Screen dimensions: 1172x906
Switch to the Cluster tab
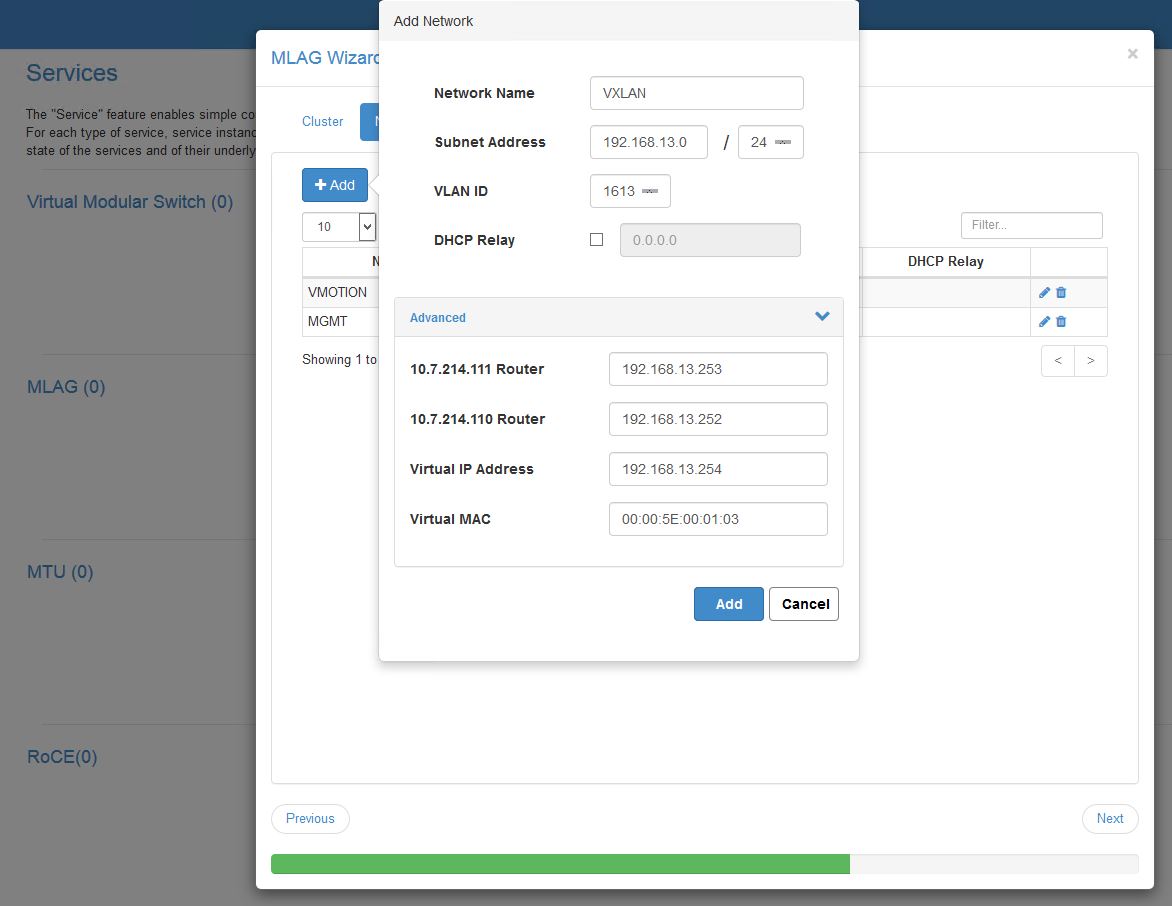tap(322, 122)
